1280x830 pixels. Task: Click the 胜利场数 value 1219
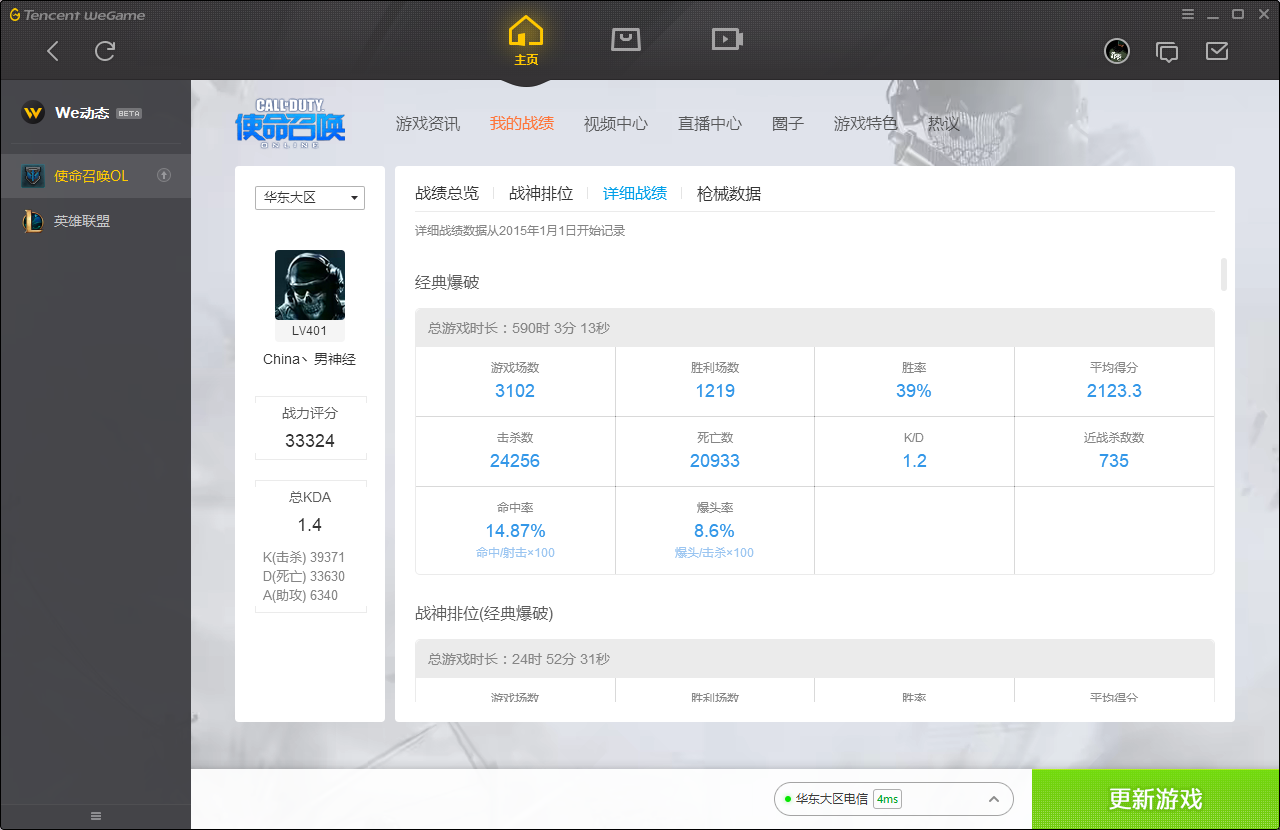(715, 391)
